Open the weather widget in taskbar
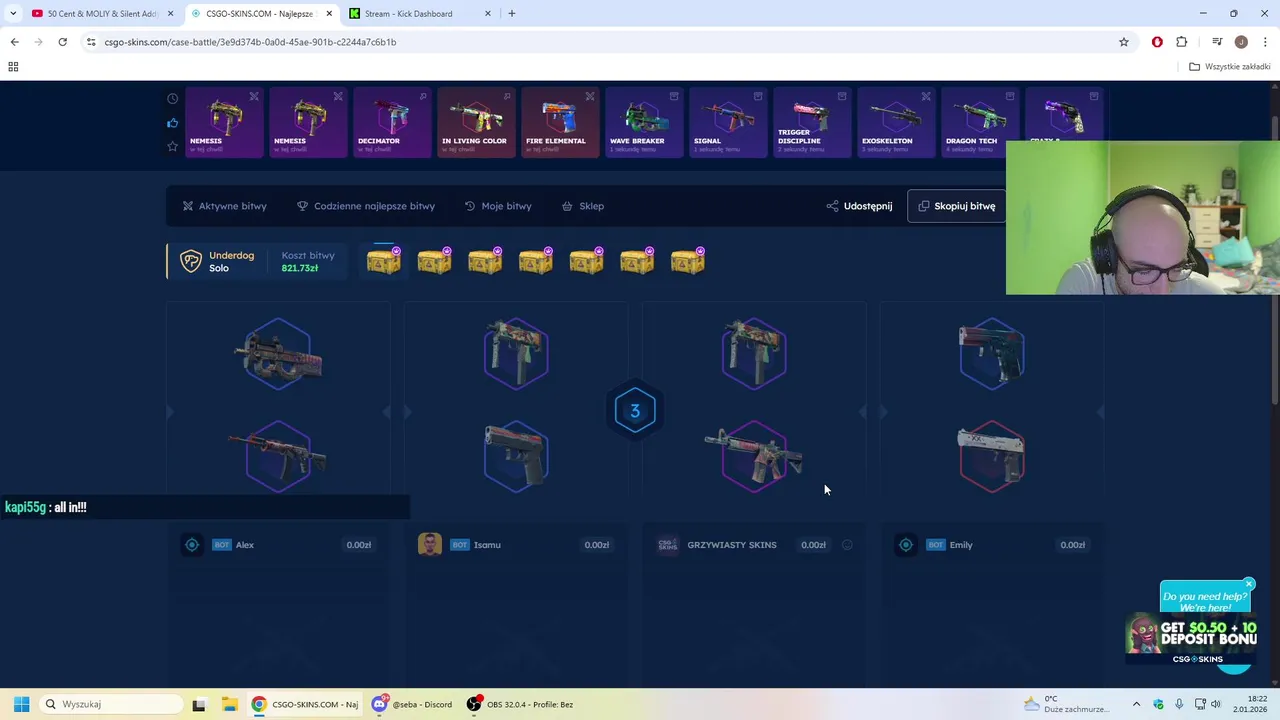Screen dimensions: 1280x720 click(x=1066, y=704)
